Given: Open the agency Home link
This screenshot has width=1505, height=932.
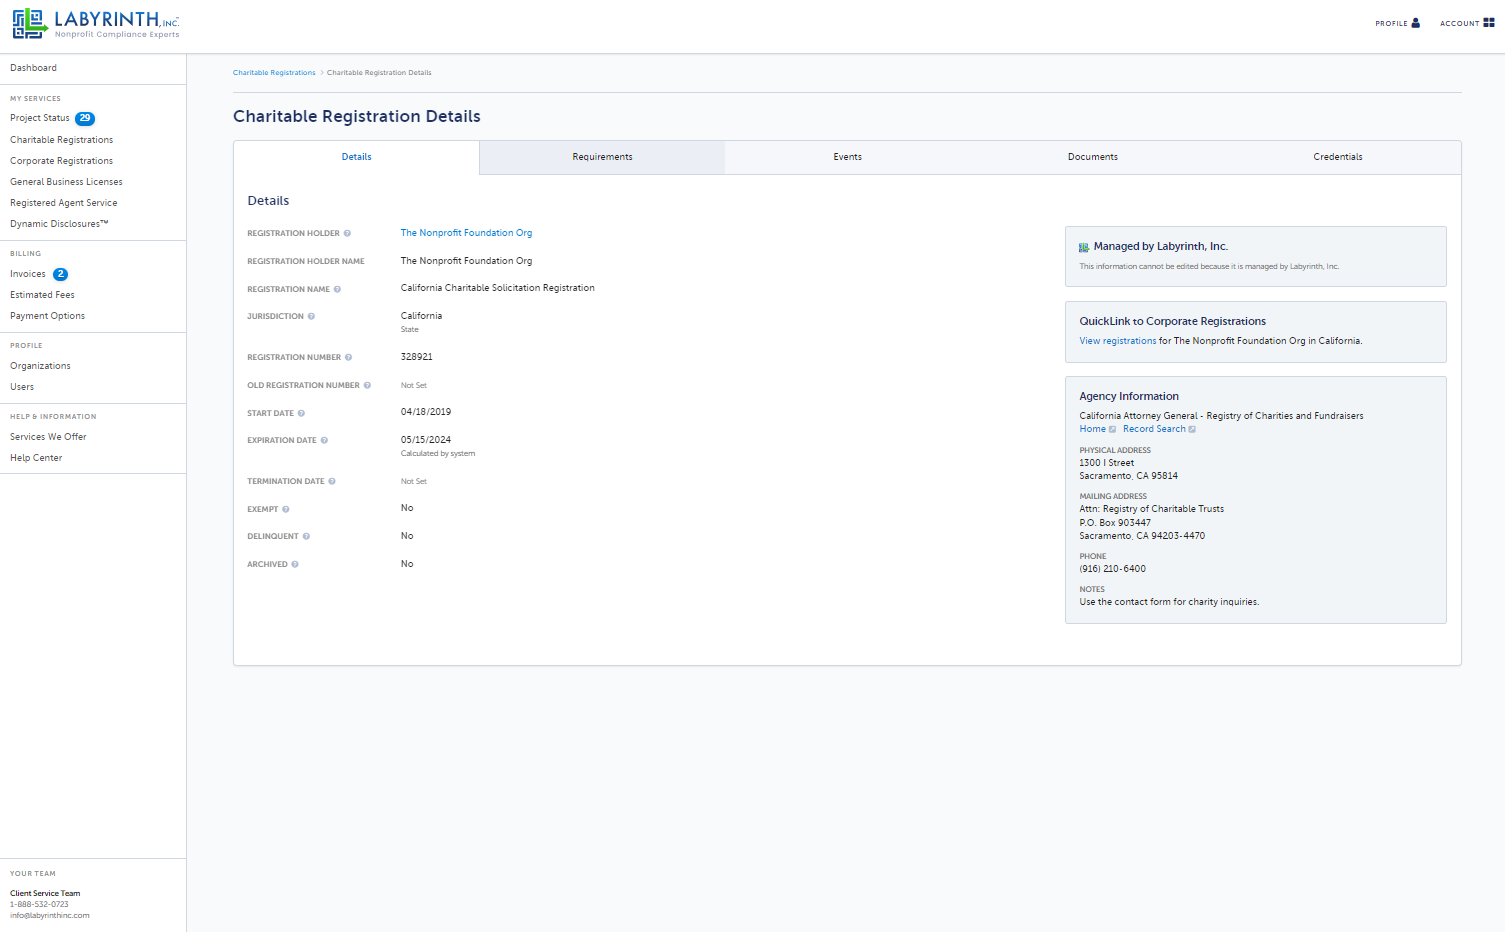Looking at the screenshot, I should coord(1092,429).
